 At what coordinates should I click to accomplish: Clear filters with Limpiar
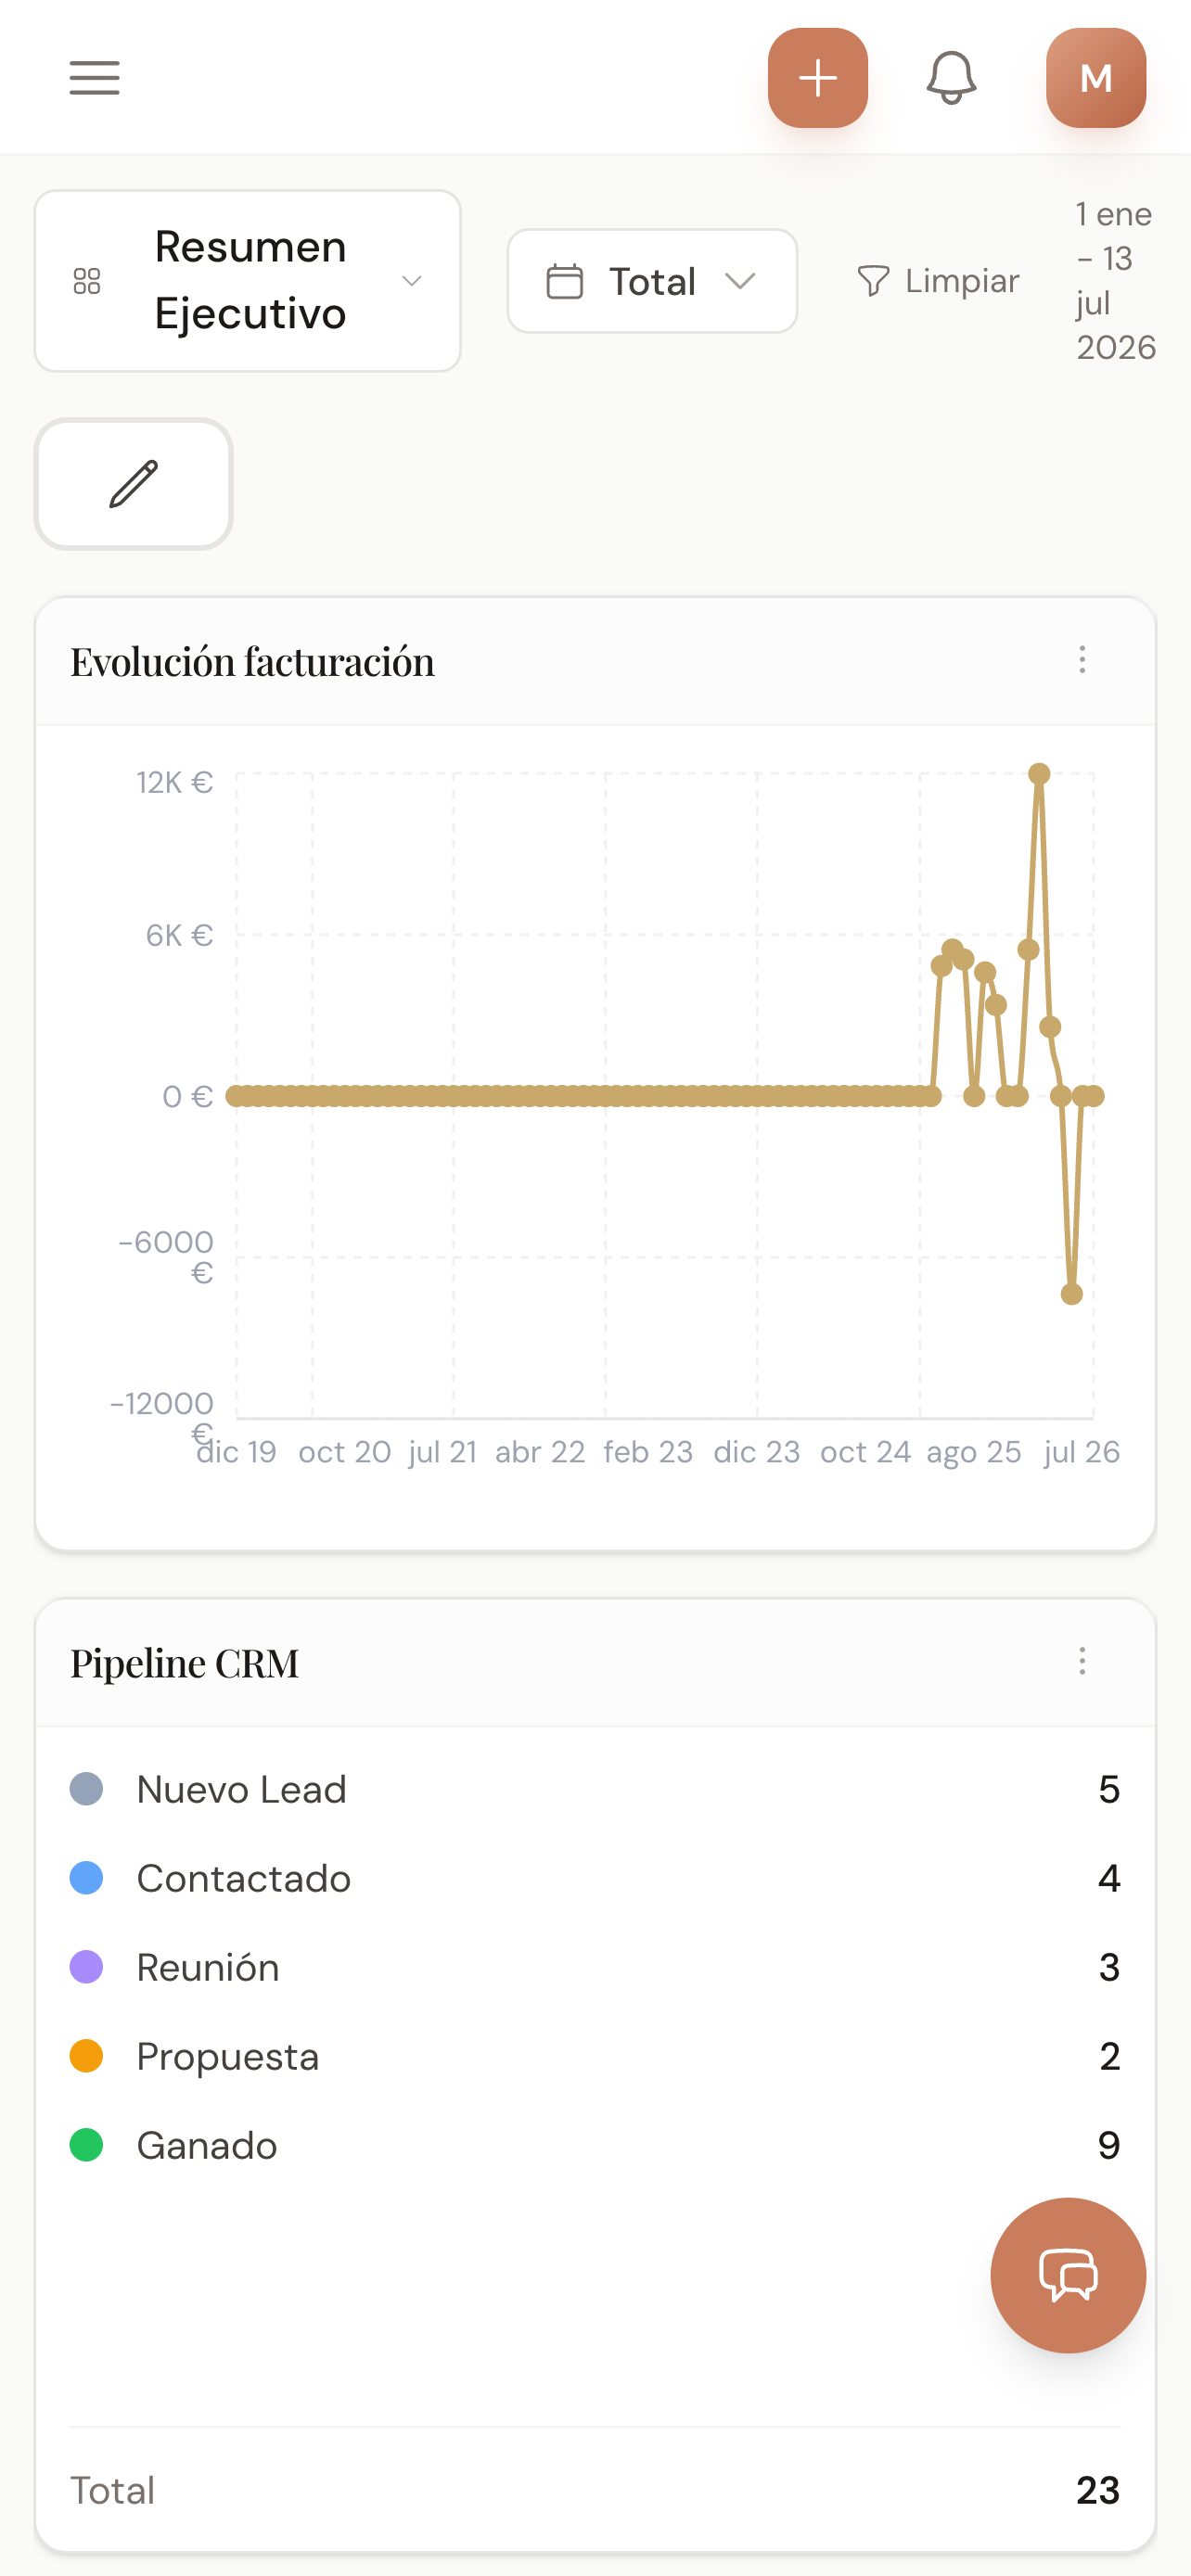coord(938,281)
